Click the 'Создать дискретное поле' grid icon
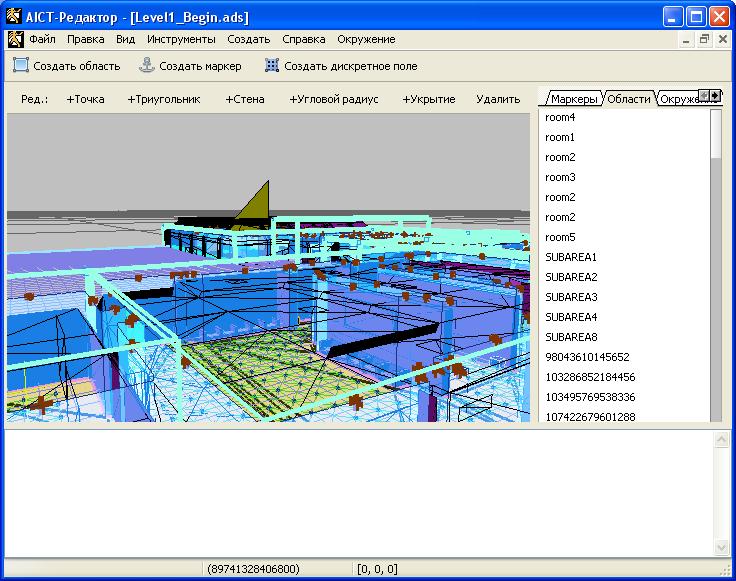 click(272, 66)
